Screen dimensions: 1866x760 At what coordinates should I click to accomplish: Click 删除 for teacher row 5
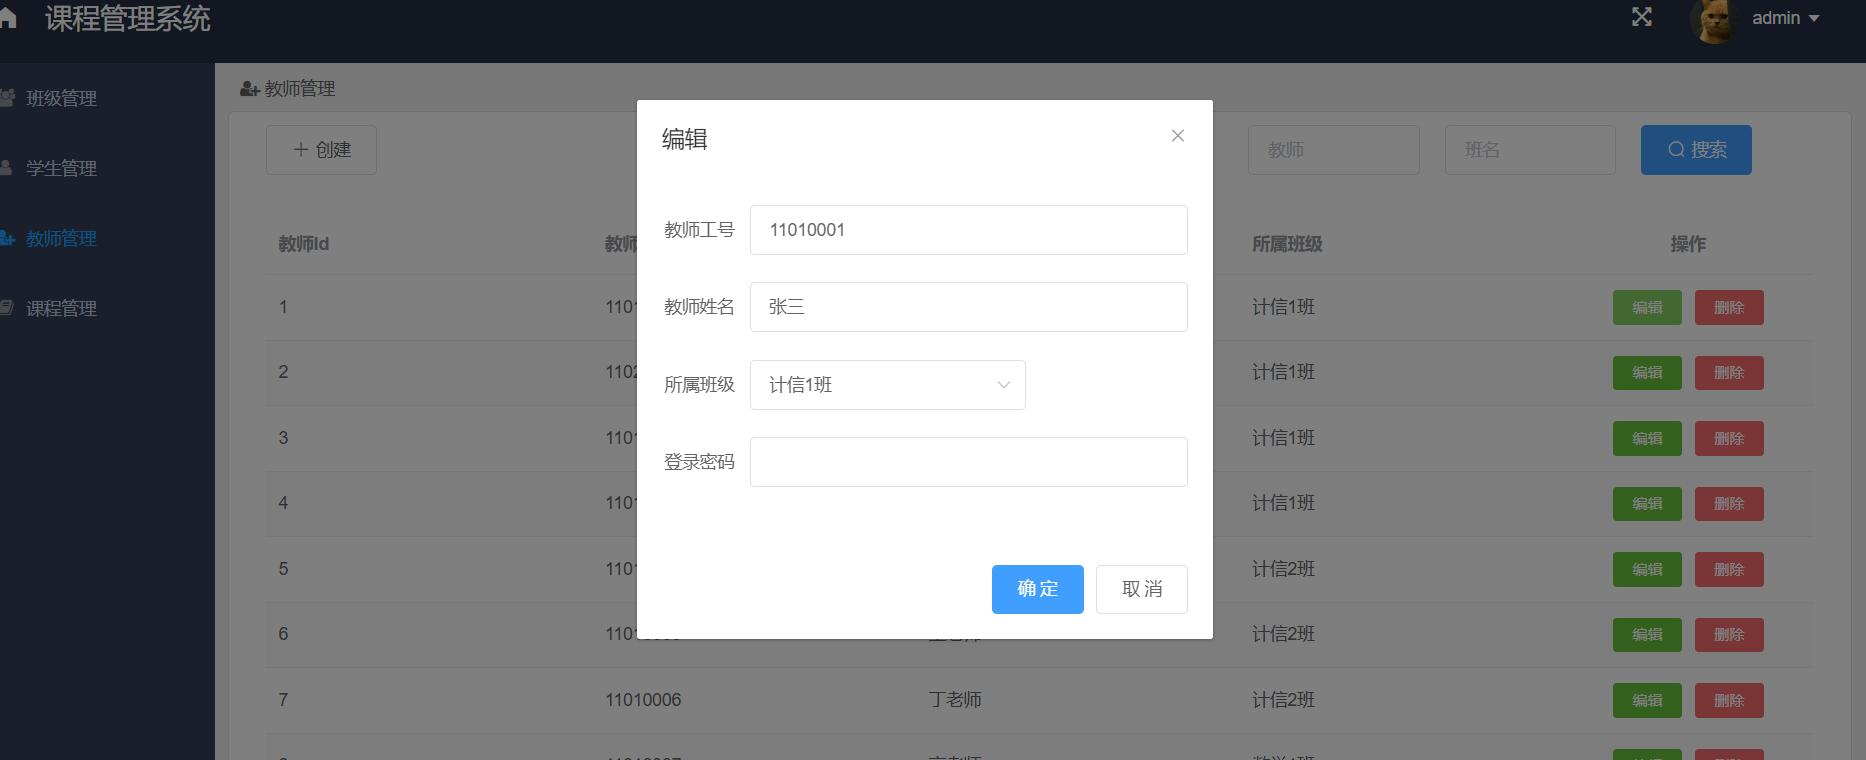(1729, 569)
